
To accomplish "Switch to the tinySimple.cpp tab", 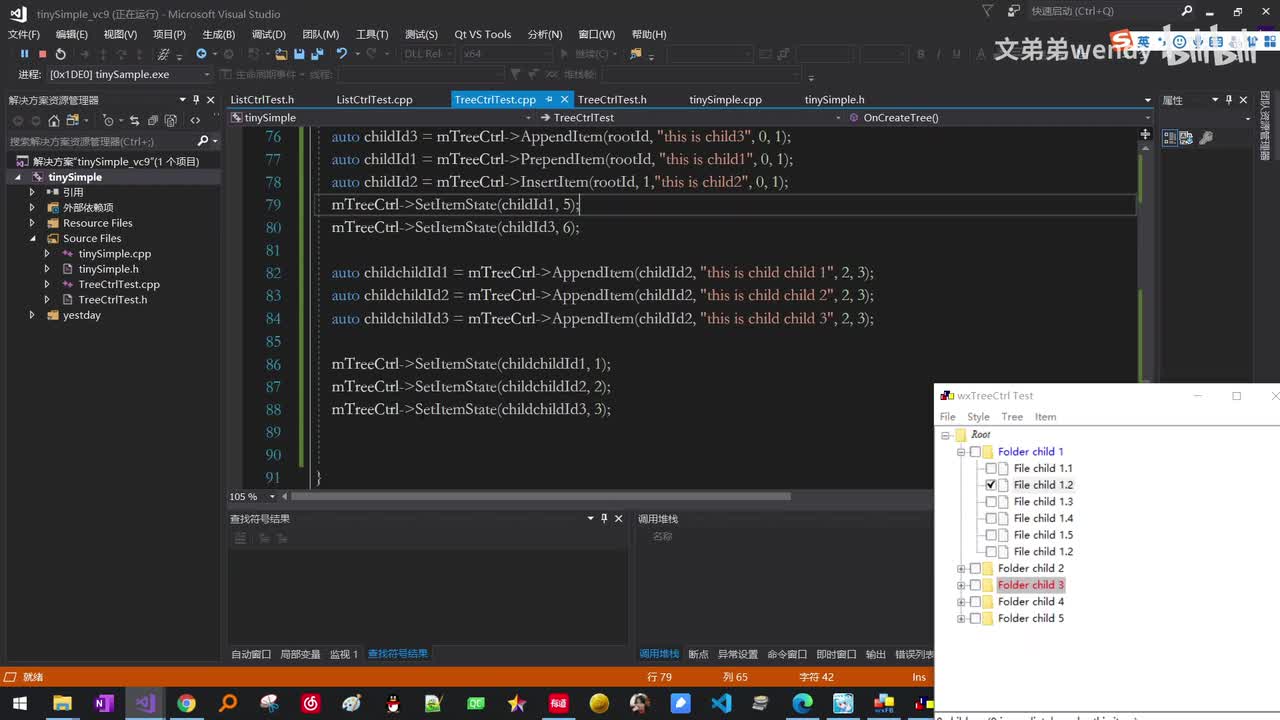I will (x=725, y=100).
